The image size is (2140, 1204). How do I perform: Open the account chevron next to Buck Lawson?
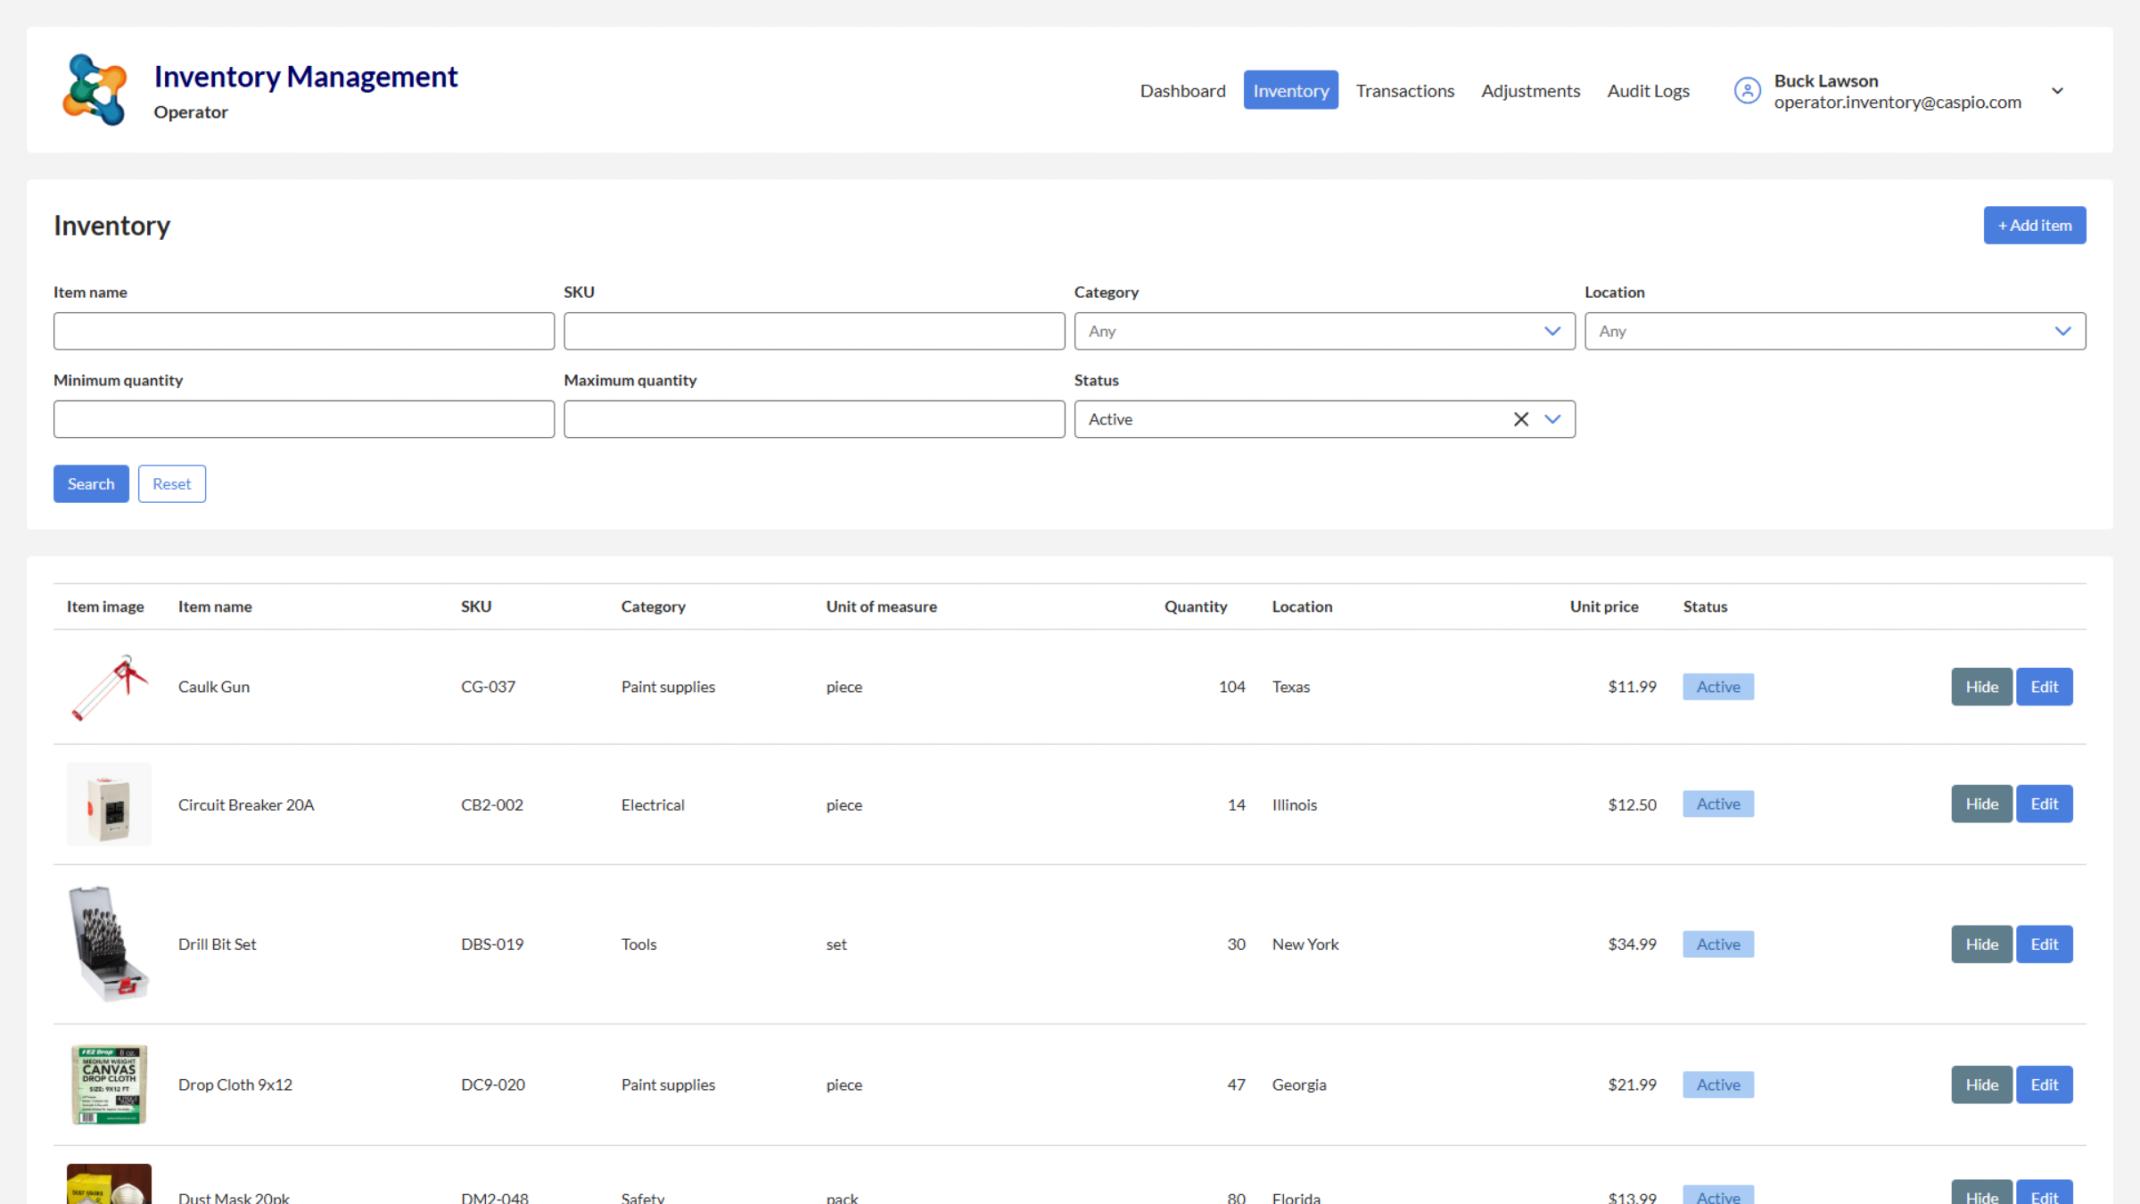pos(2058,90)
